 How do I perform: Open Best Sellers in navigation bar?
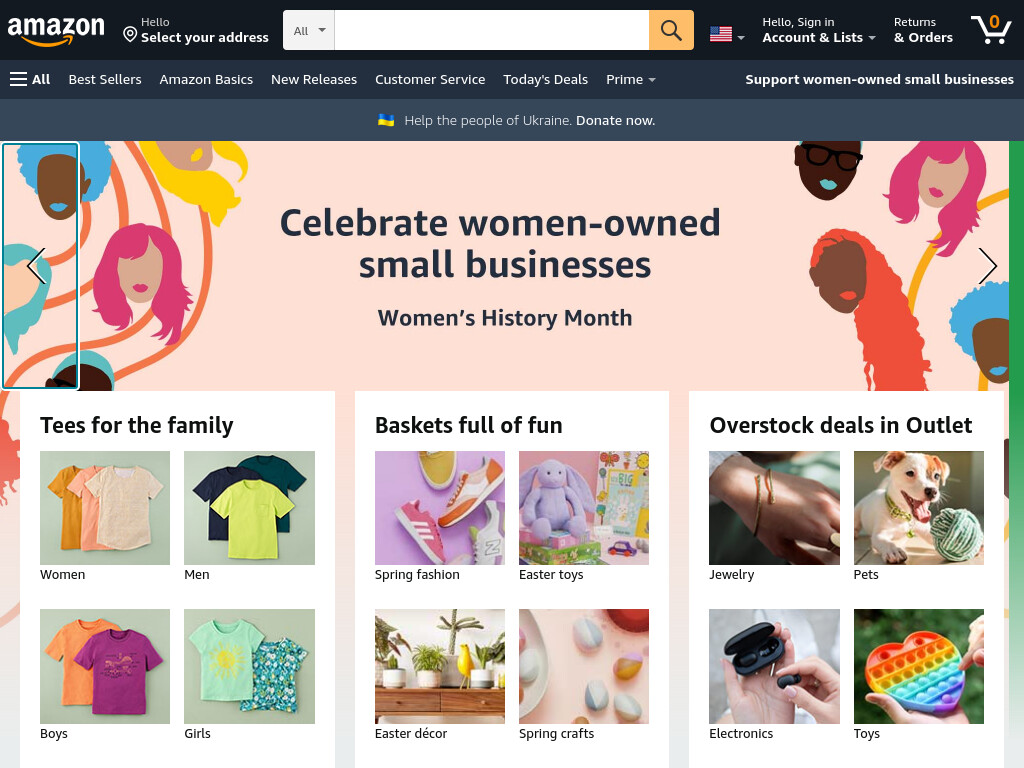point(104,80)
